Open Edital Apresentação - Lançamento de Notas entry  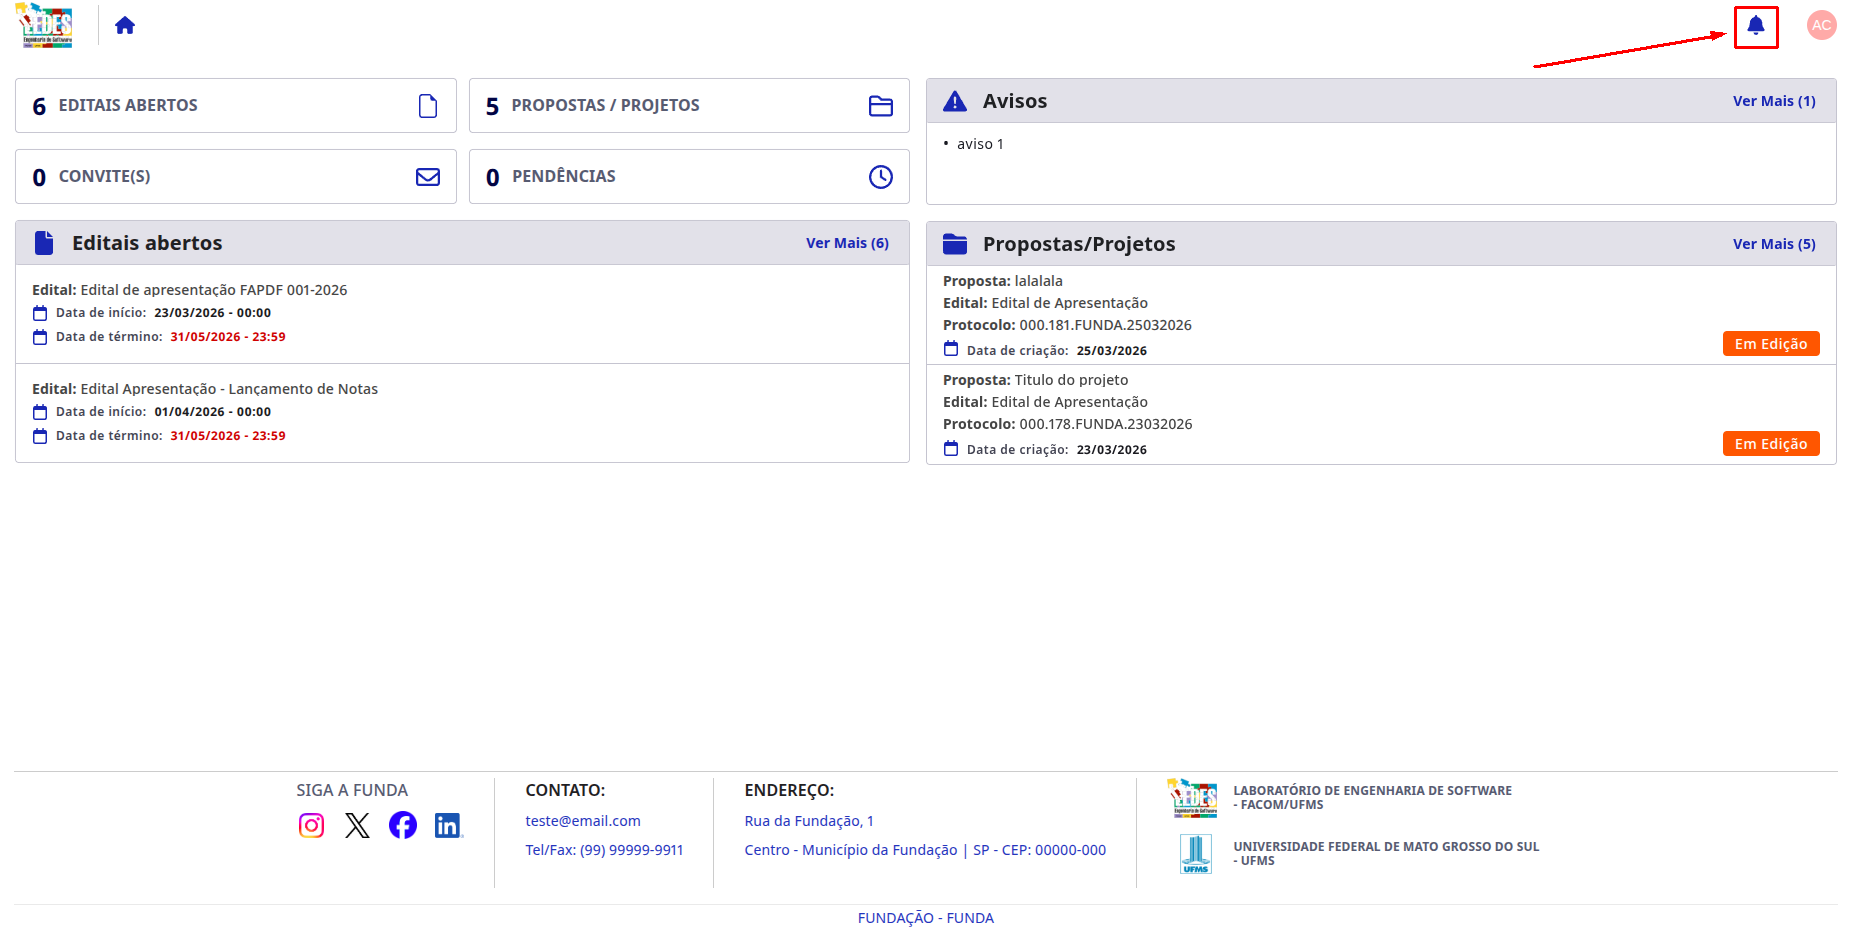pos(462,413)
